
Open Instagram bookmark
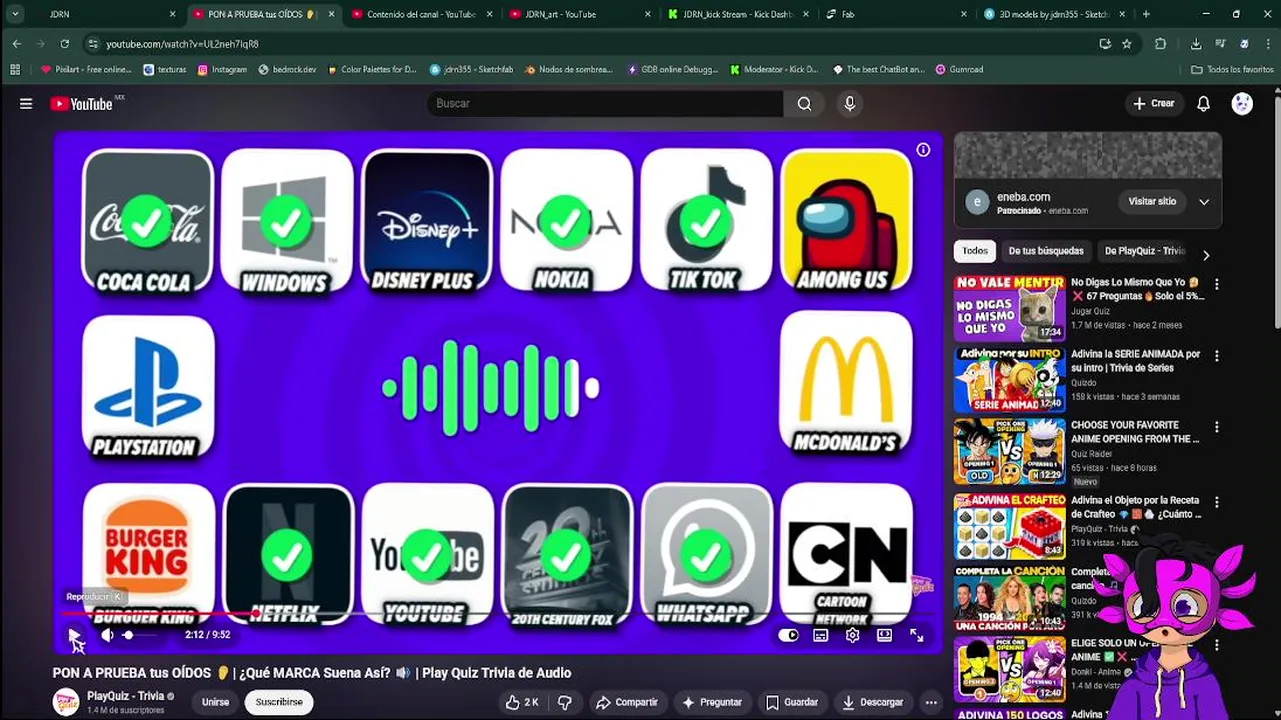click(x=222, y=69)
